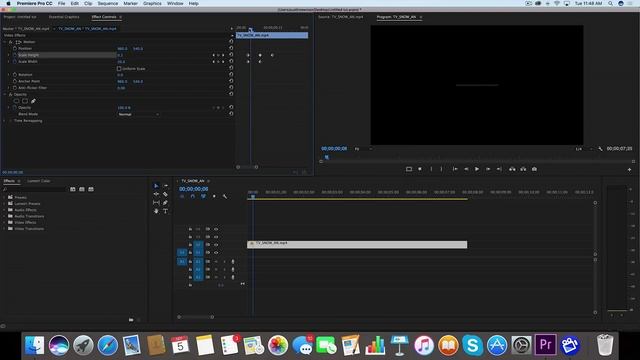This screenshot has width=640, height=360.
Task: Click the Extract button in Program monitor
Action: [x=523, y=169]
